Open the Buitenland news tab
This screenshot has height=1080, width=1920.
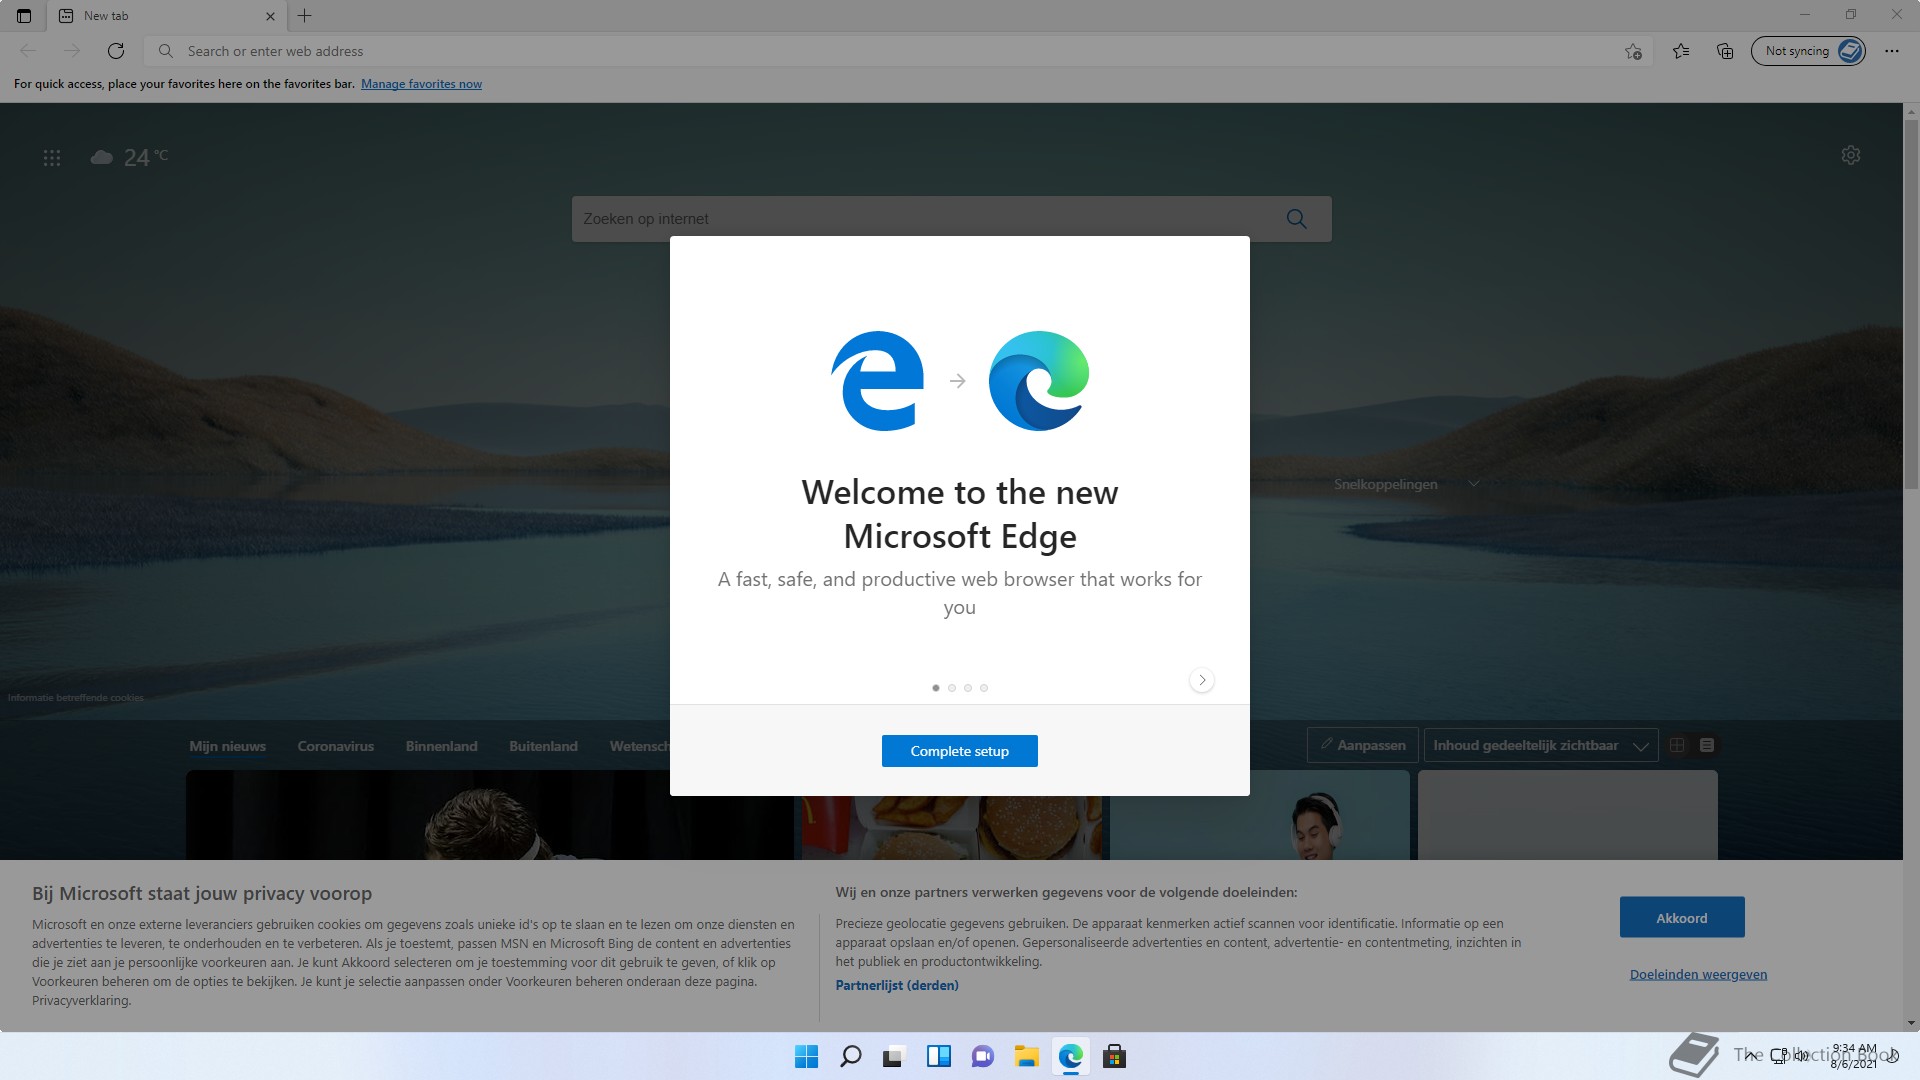[x=543, y=746]
